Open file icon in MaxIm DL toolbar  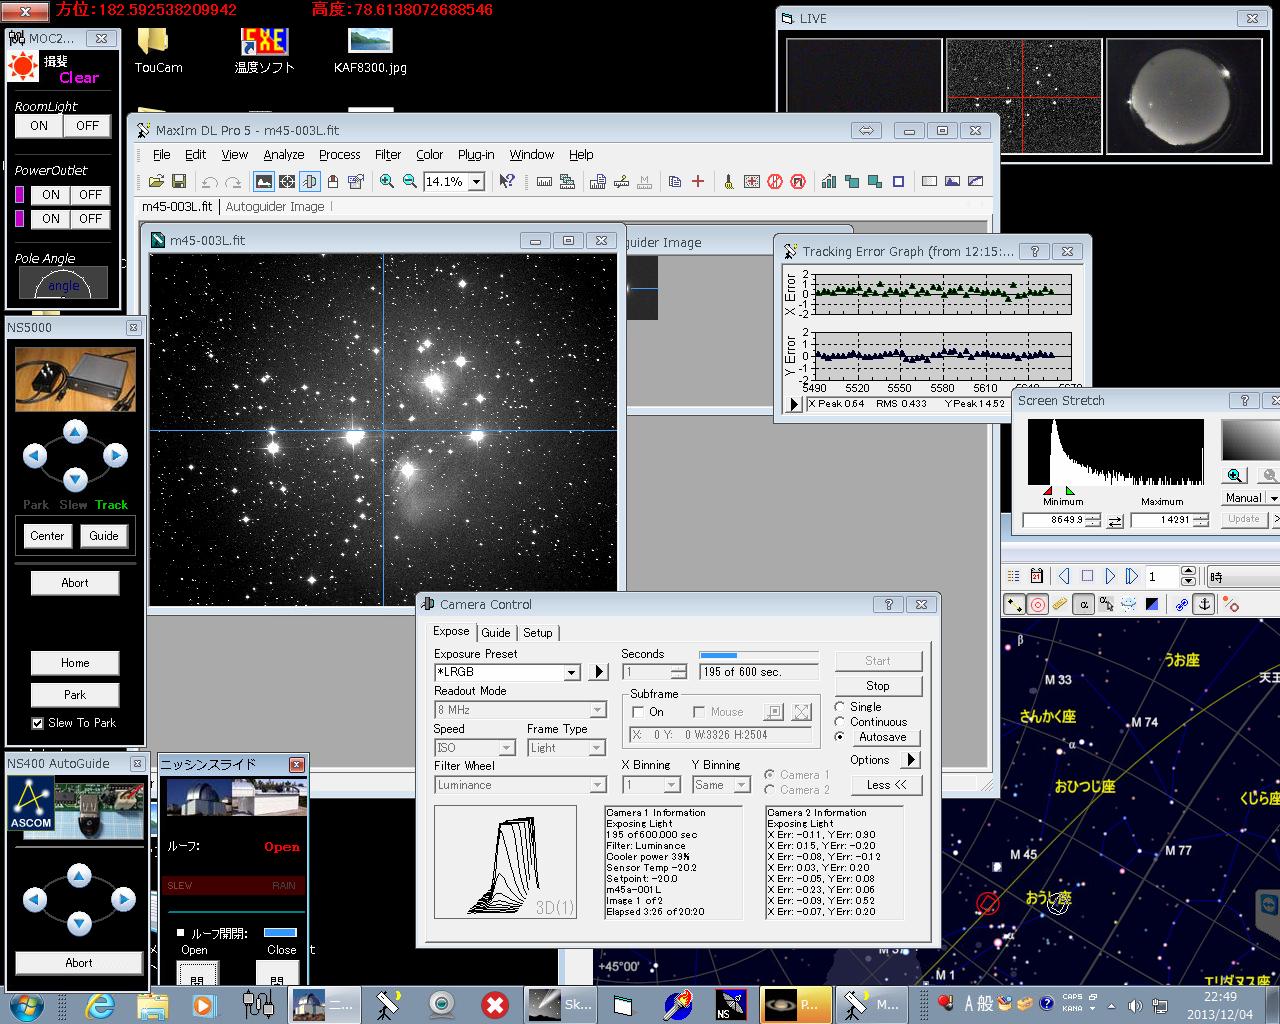156,181
